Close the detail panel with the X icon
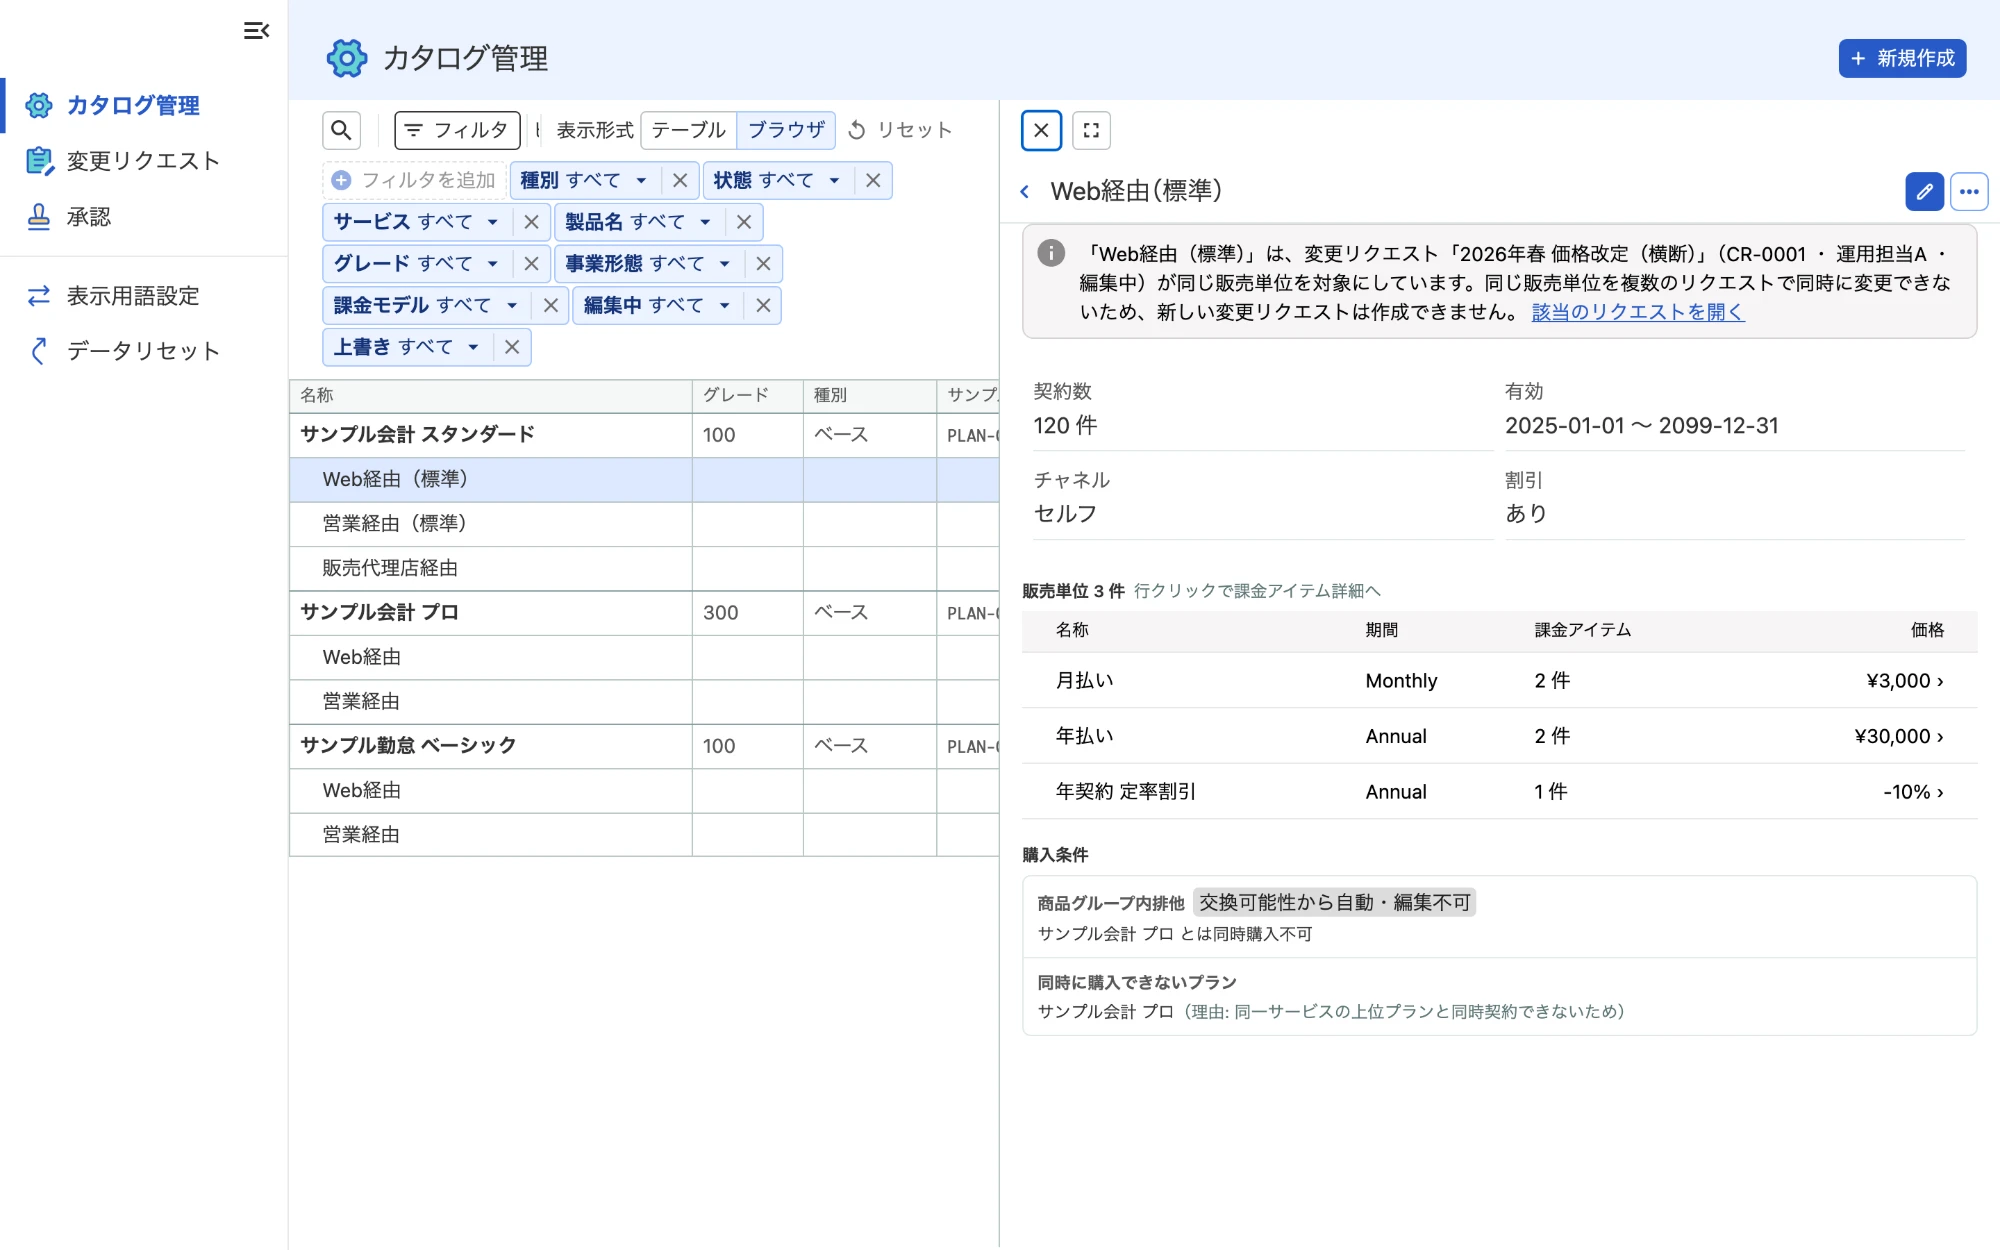Viewport: 2000px width, 1250px height. click(x=1041, y=130)
